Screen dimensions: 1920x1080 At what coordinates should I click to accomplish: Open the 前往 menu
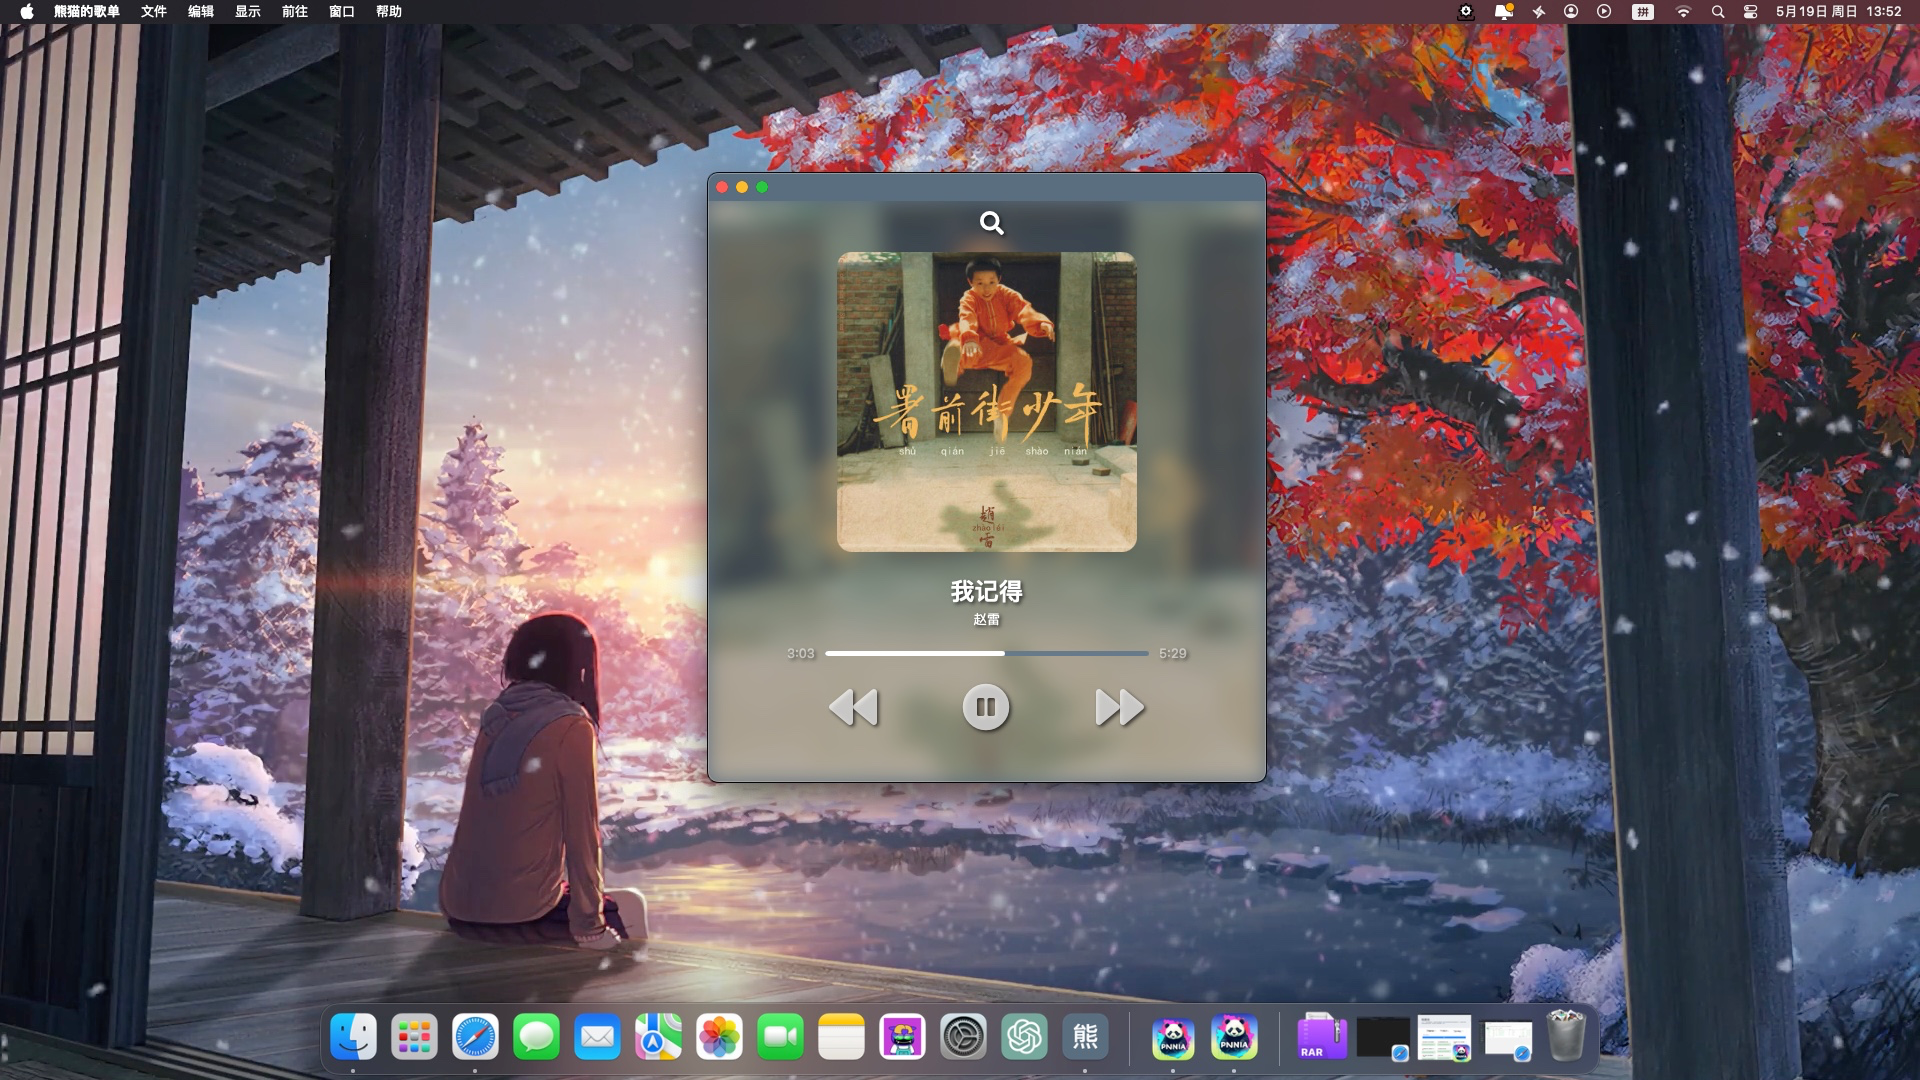pyautogui.click(x=294, y=12)
